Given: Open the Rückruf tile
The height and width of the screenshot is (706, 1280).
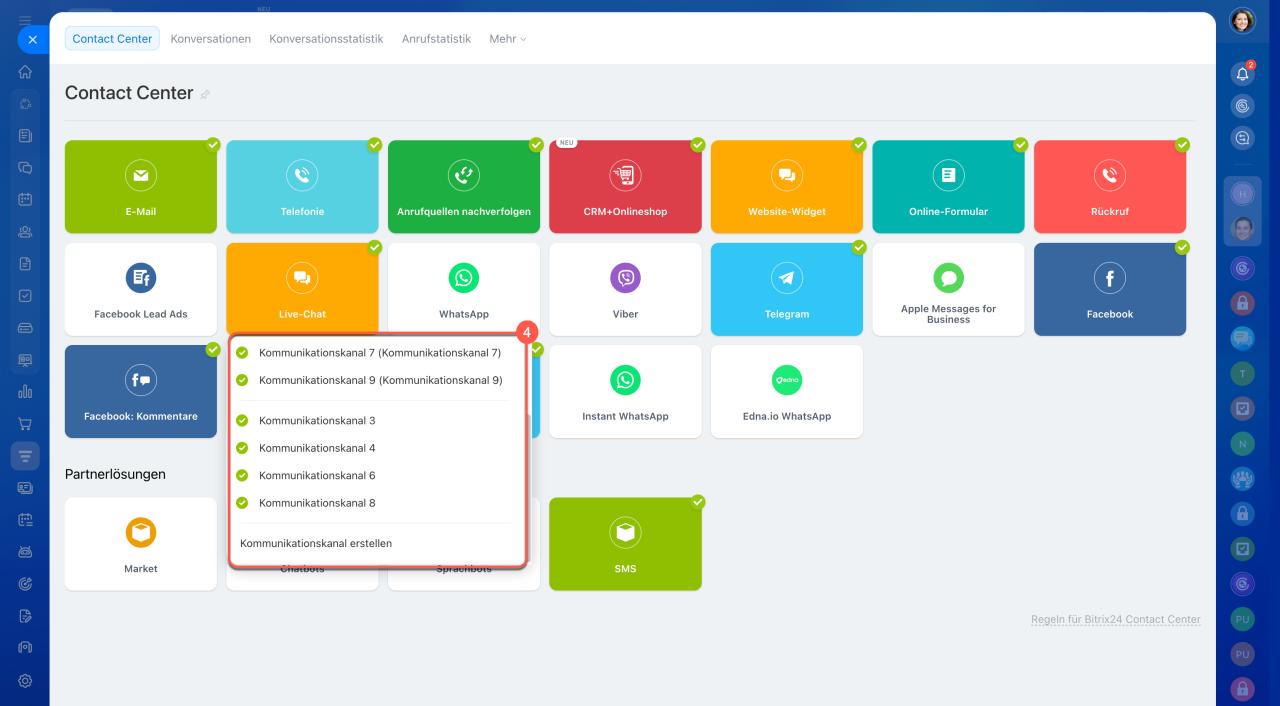Looking at the screenshot, I should (1110, 187).
